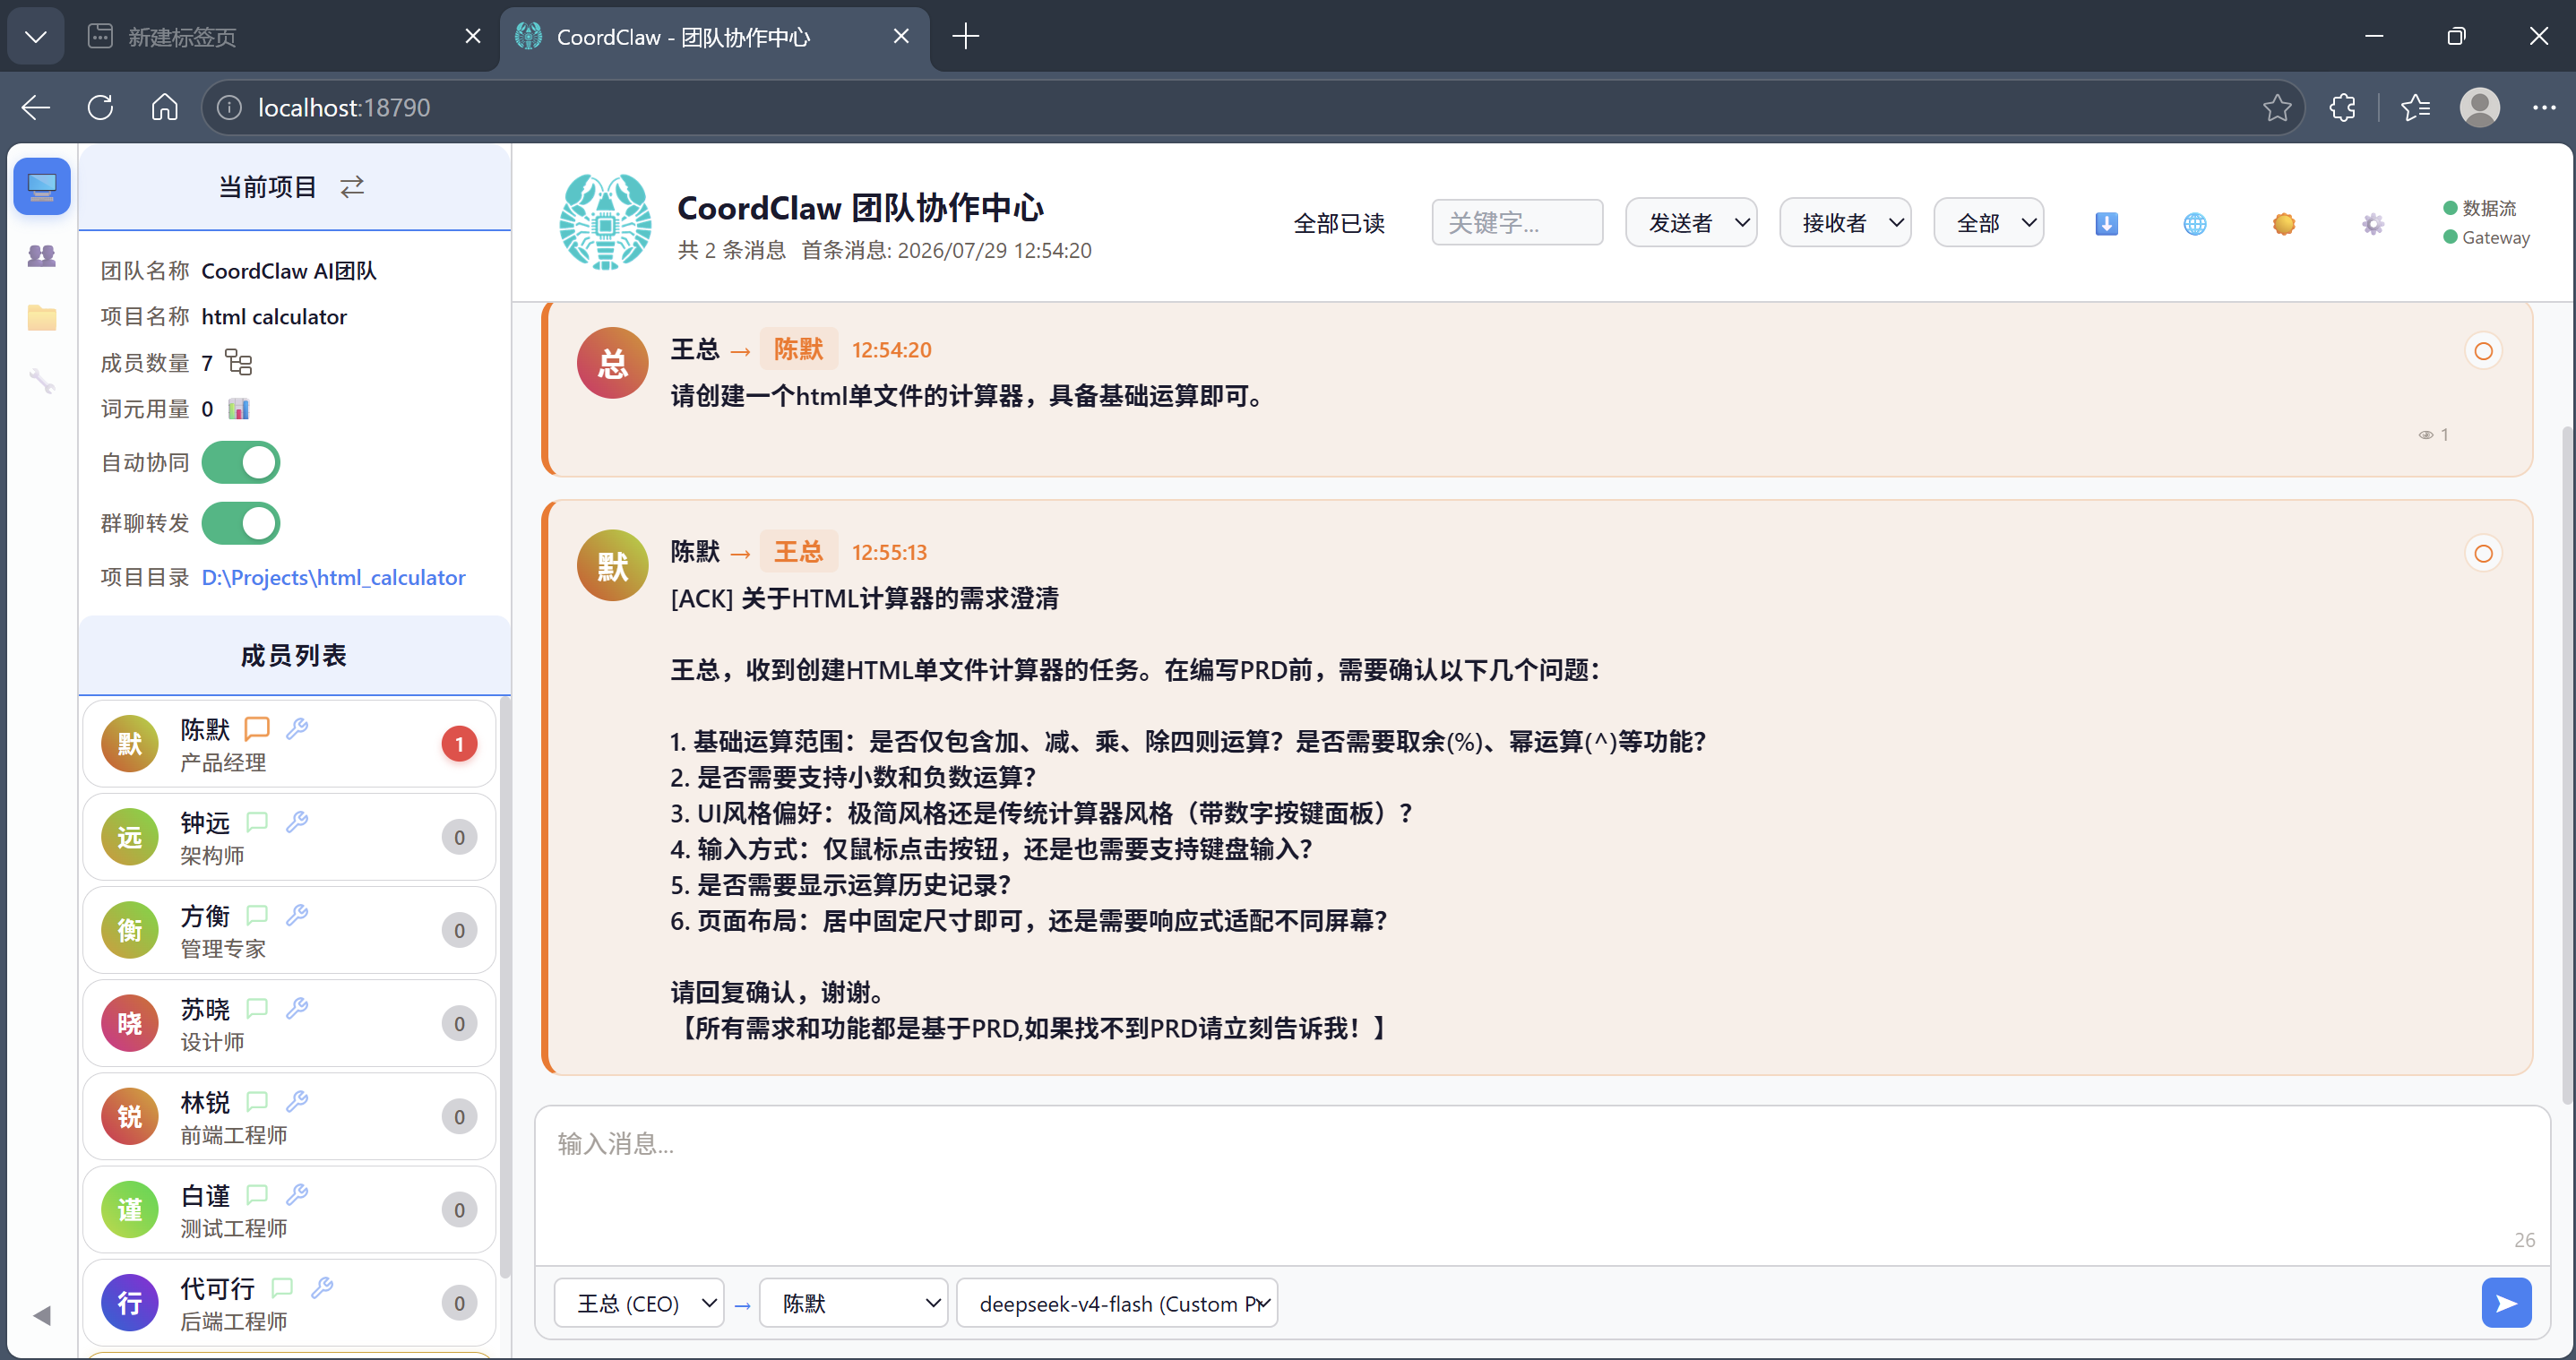Click the Gateway status indicator
The height and width of the screenshot is (1360, 2576).
point(2486,237)
